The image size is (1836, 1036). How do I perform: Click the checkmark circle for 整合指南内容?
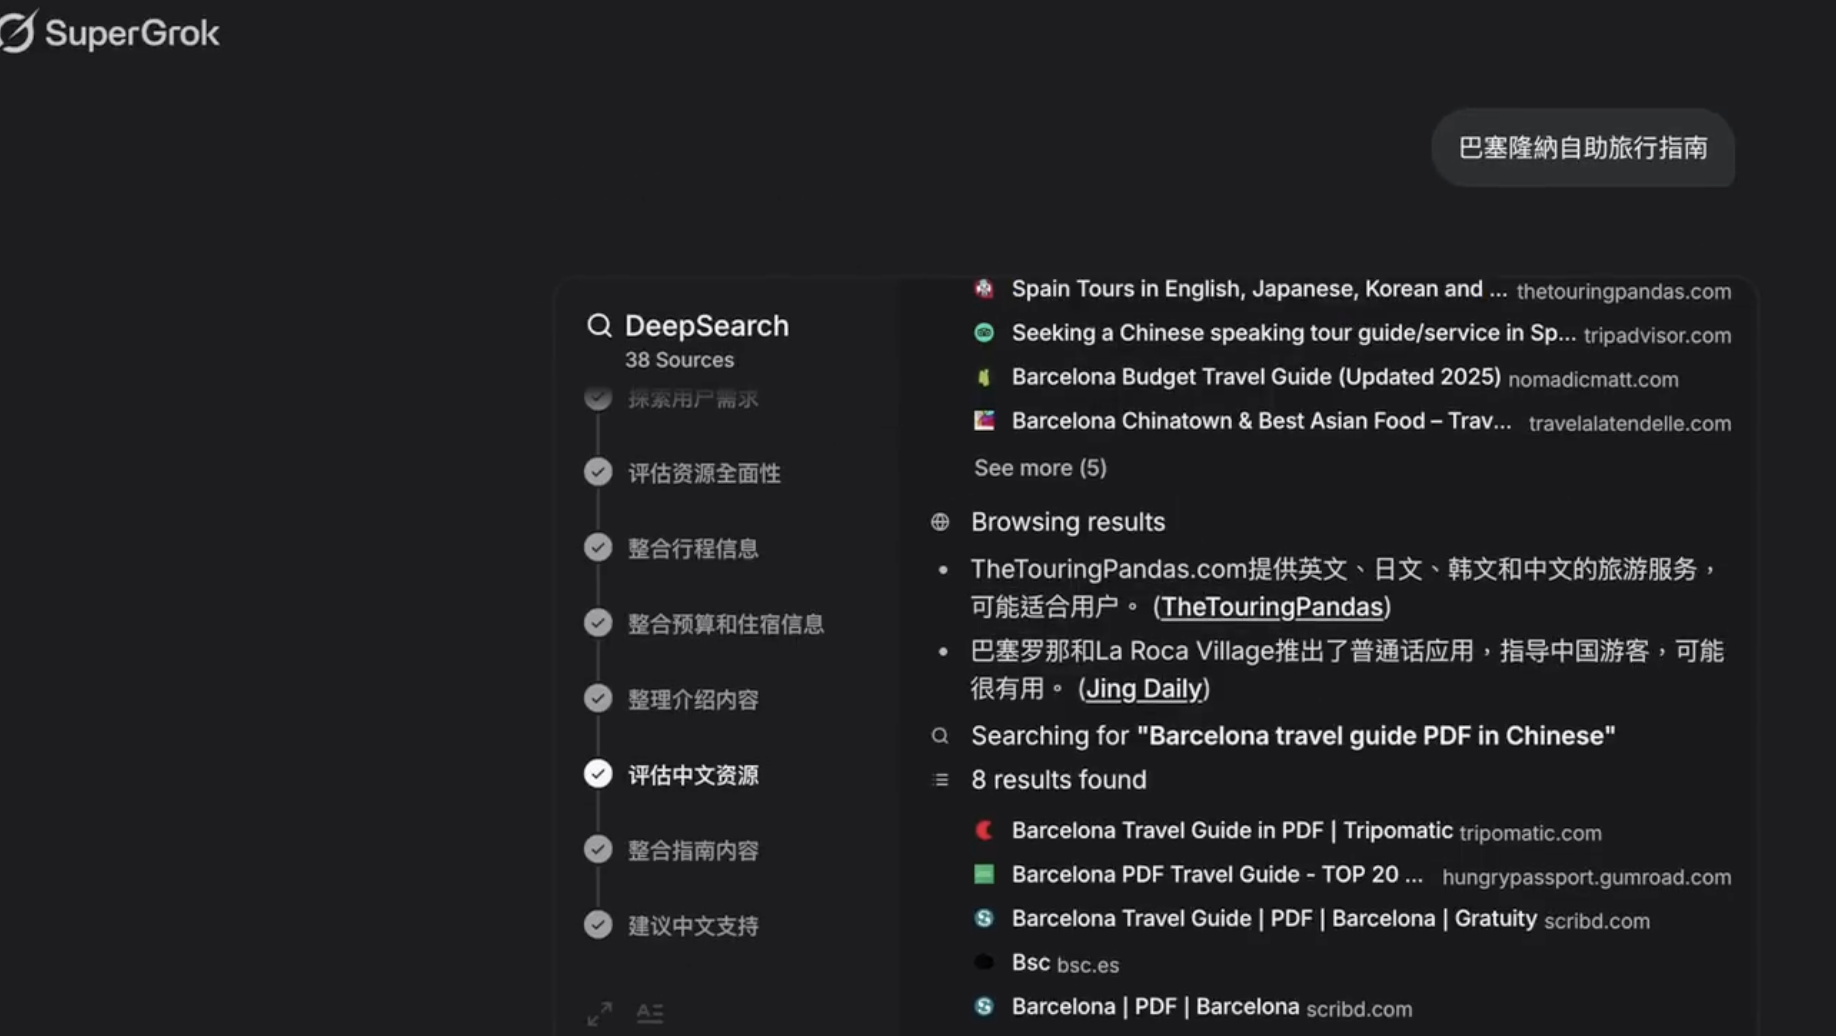(x=598, y=849)
